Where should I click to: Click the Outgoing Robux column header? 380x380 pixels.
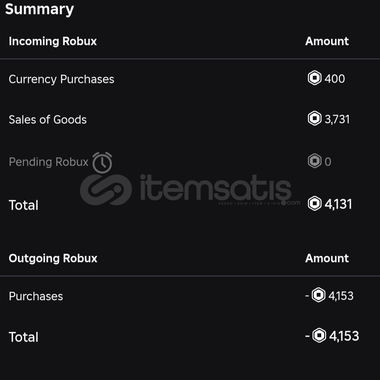[53, 258]
